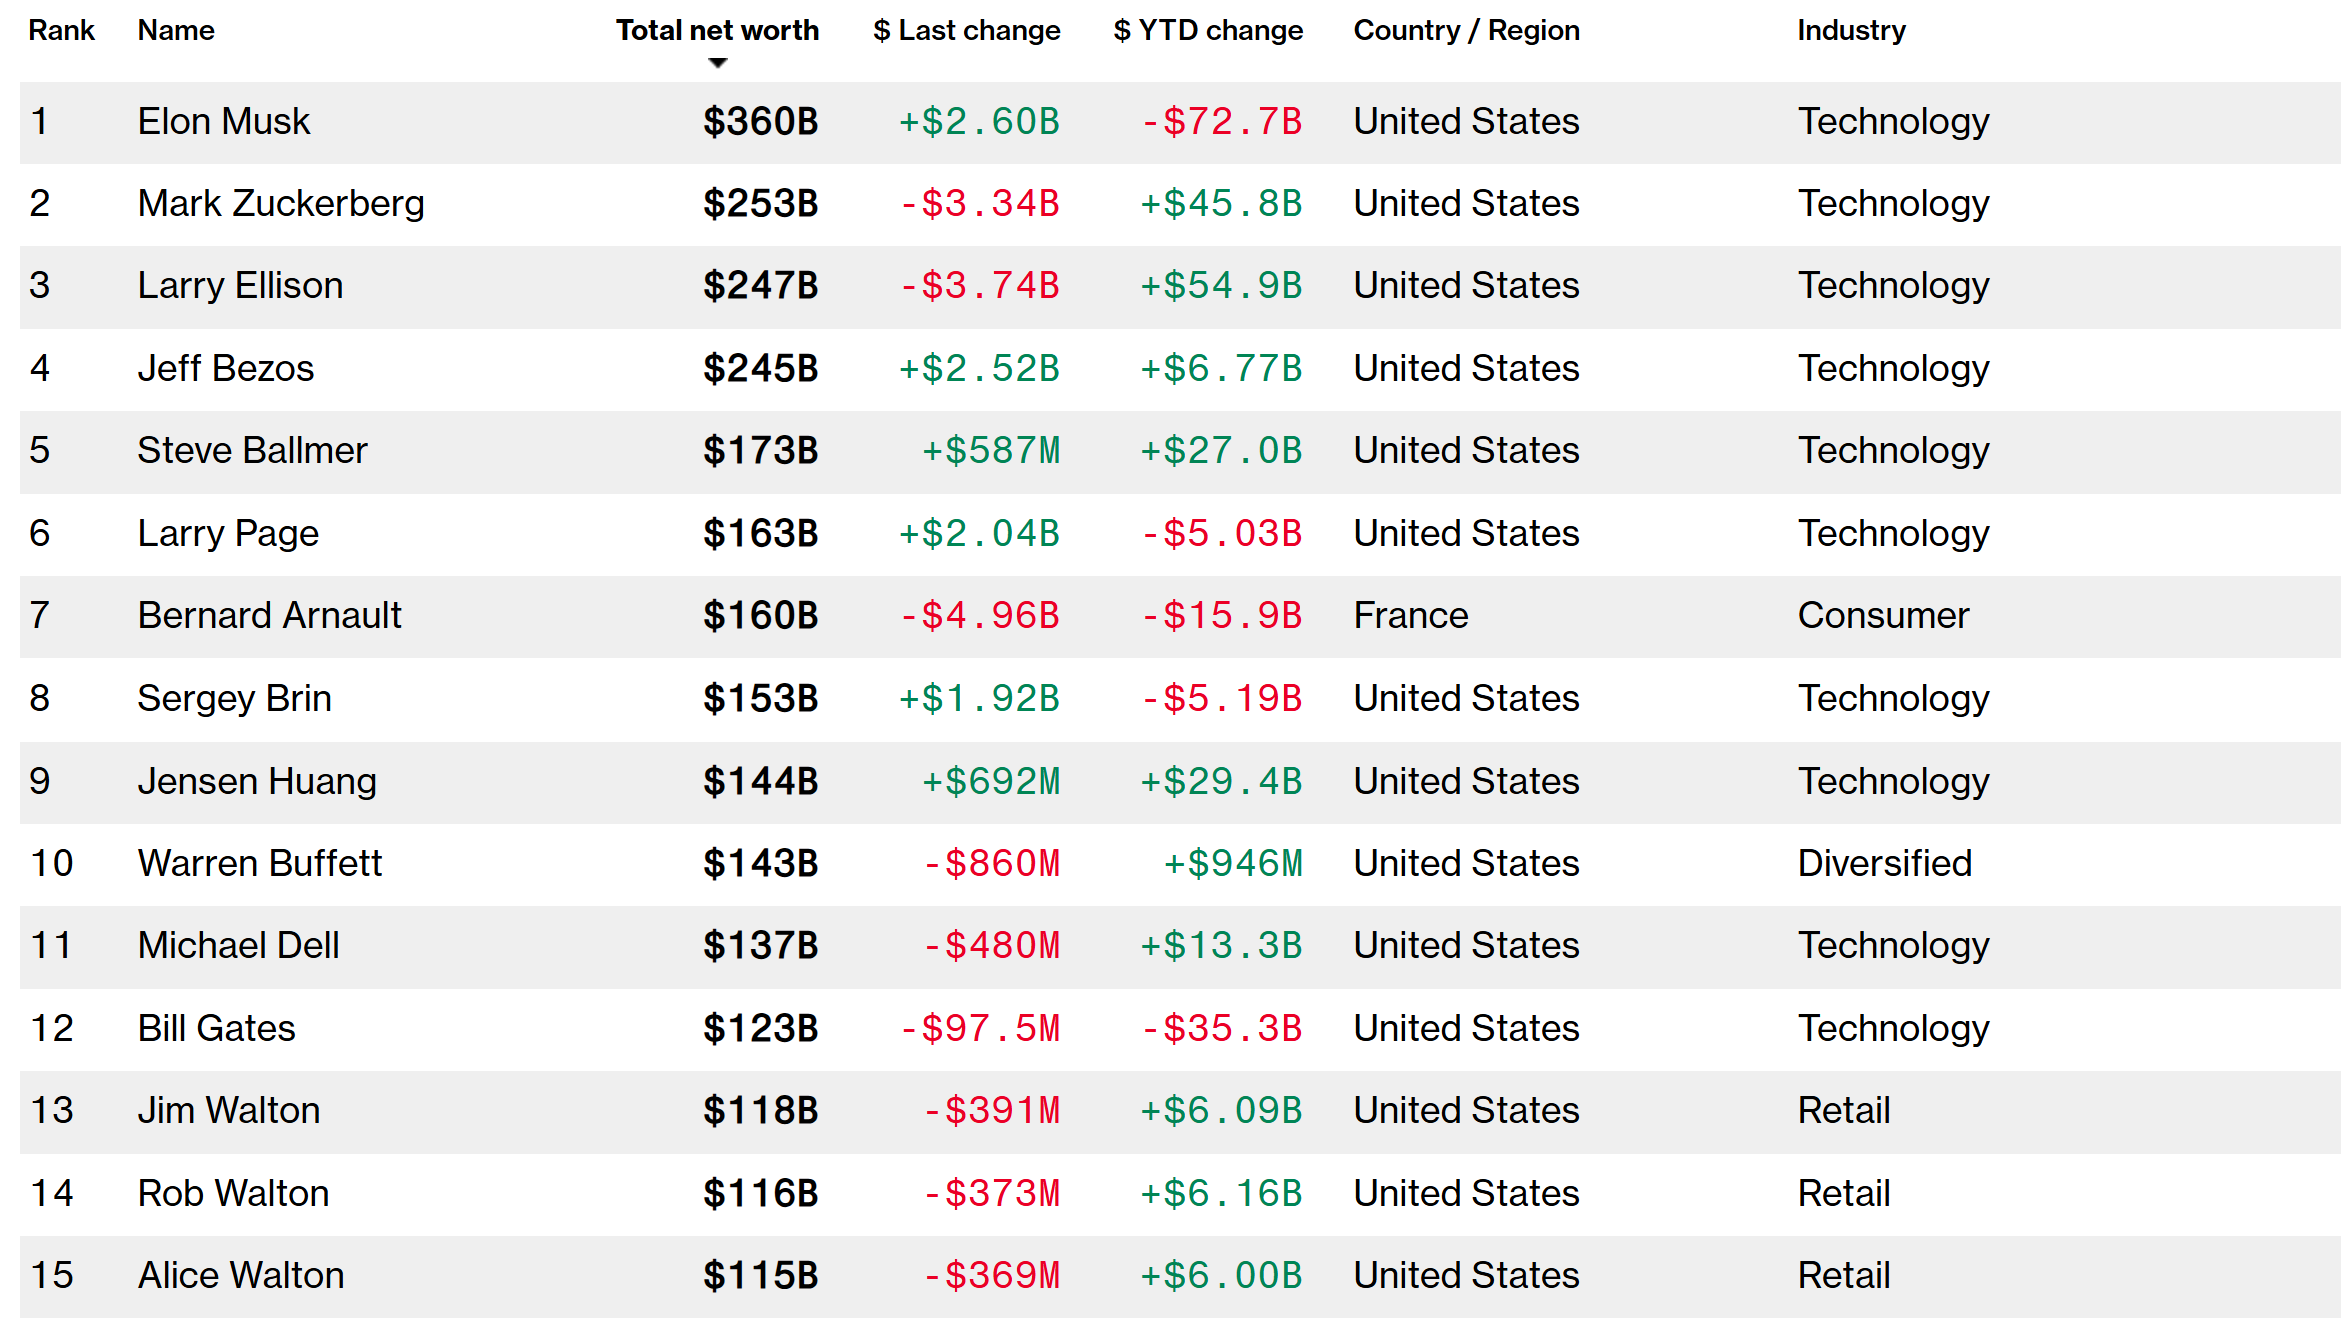Image resolution: width=2348 pixels, height=1324 pixels.
Task: Sort by $ Last change column
Action: click(966, 30)
